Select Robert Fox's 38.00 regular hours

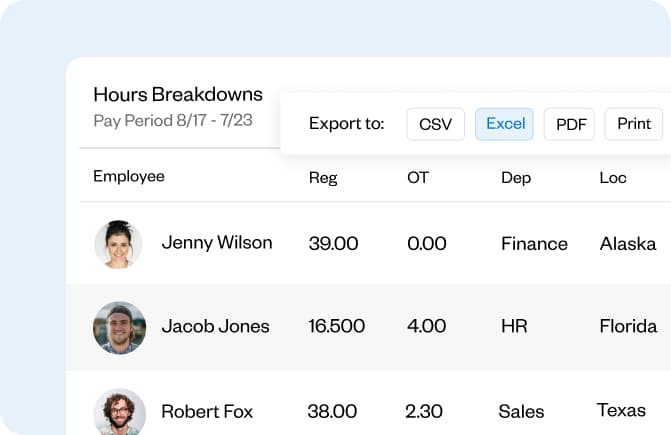click(333, 411)
